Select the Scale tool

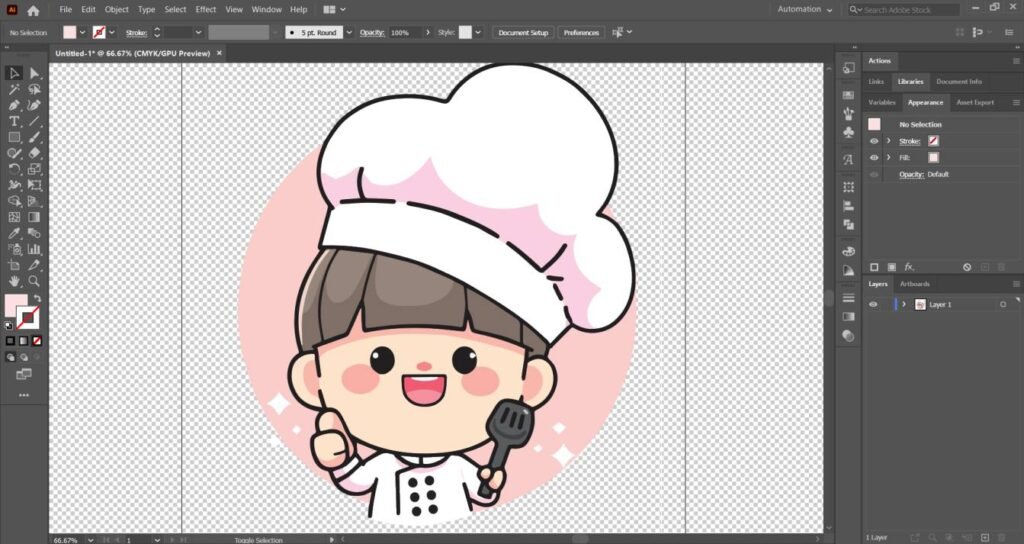34,169
